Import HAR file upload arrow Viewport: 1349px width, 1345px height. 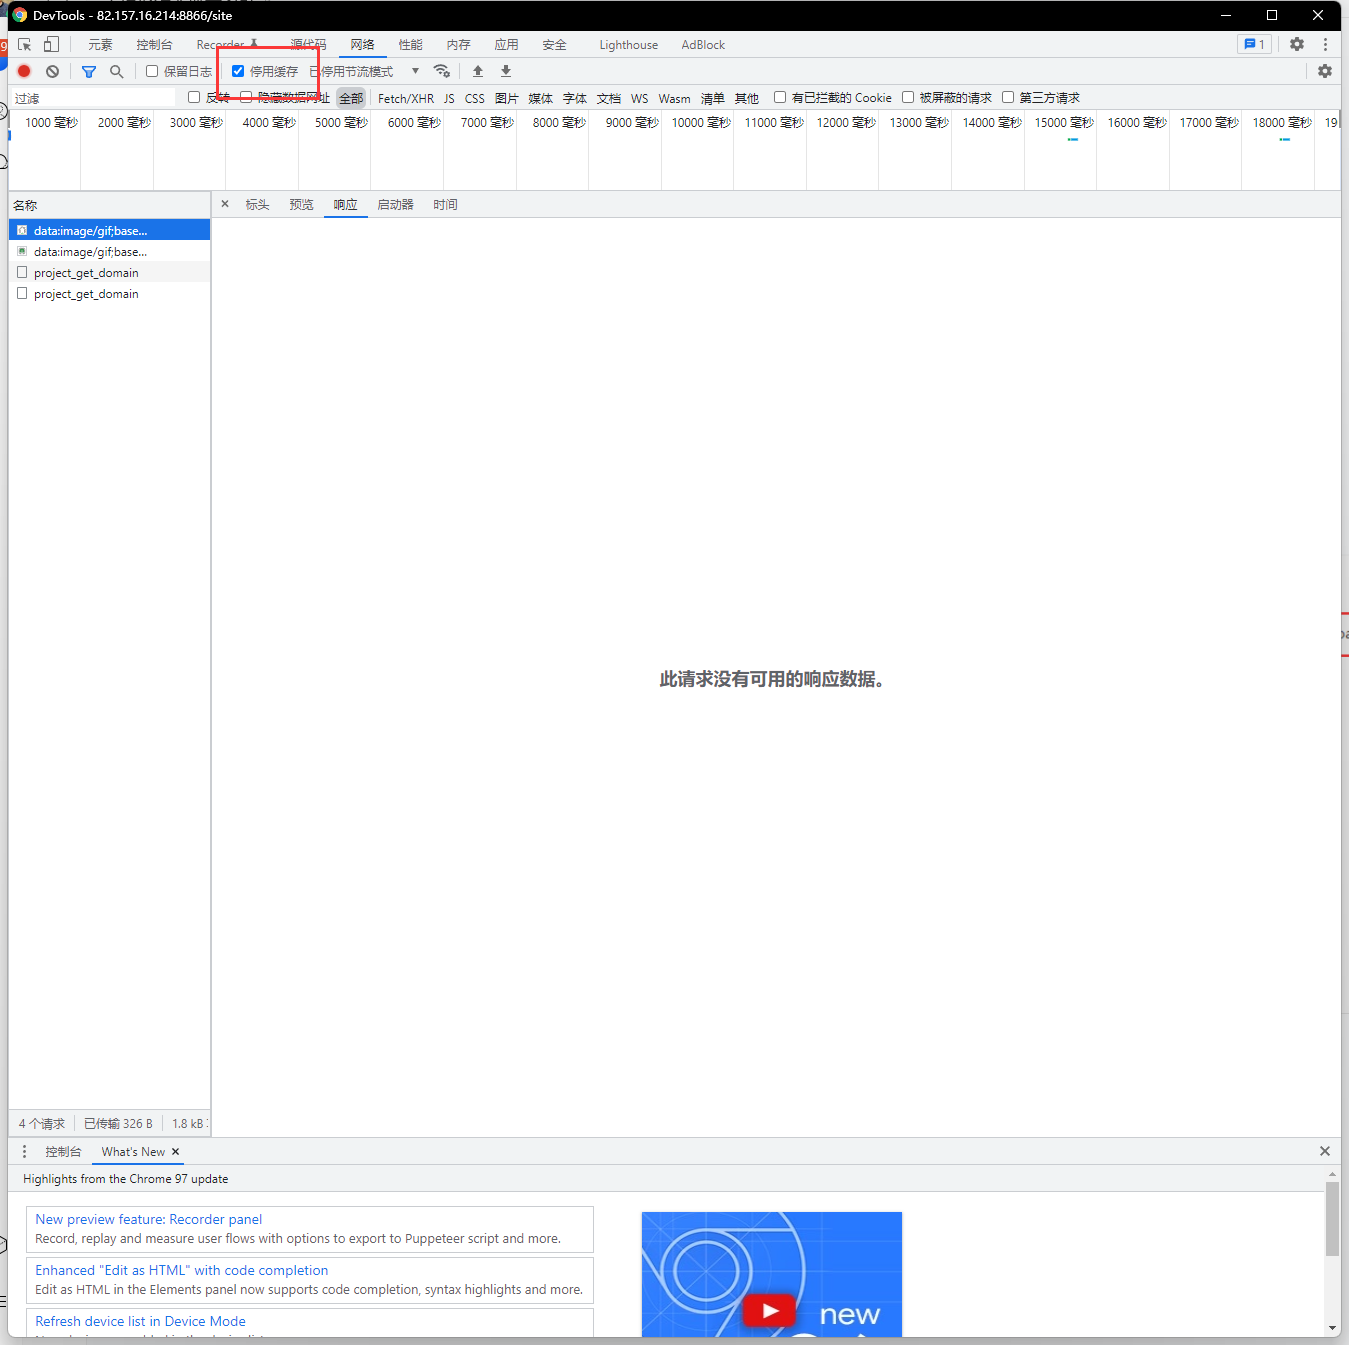pos(478,71)
